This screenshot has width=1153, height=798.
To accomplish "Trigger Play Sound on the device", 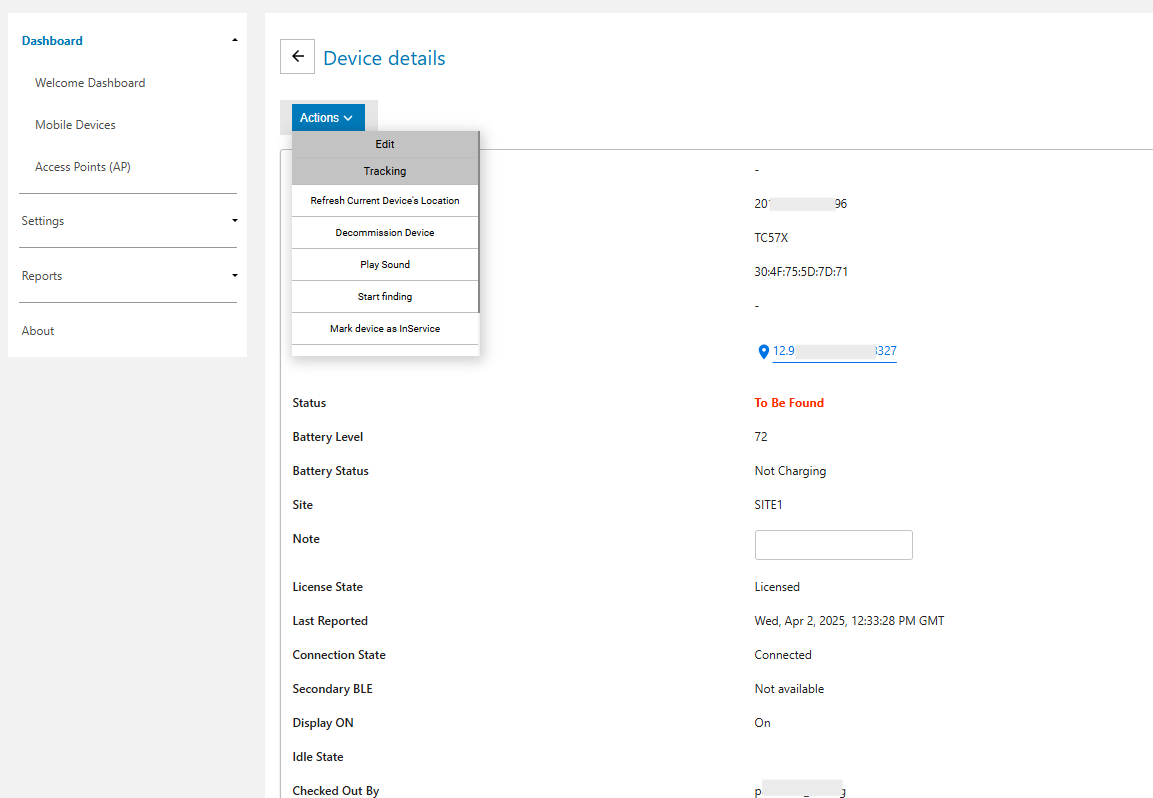I will pyautogui.click(x=385, y=265).
